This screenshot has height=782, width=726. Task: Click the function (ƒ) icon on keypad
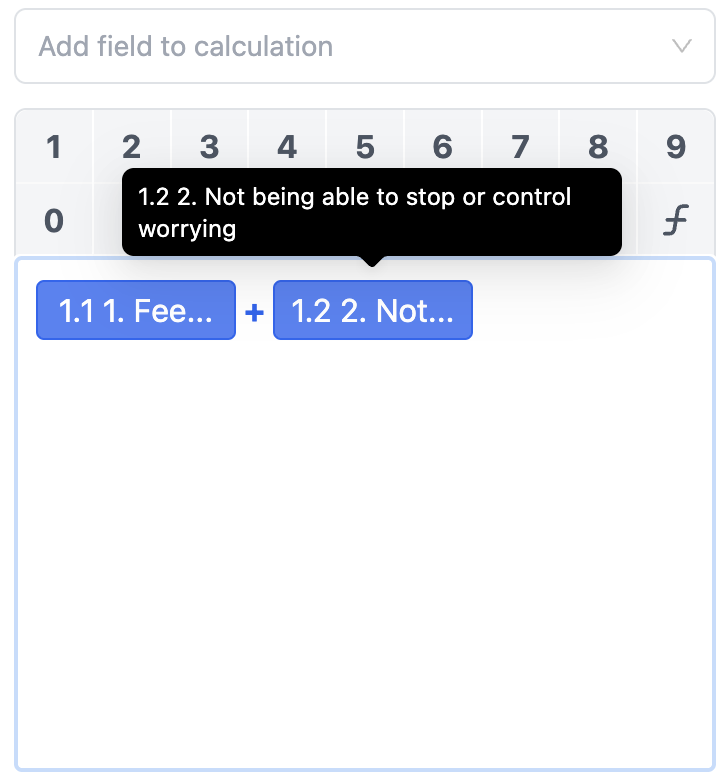pos(676,220)
